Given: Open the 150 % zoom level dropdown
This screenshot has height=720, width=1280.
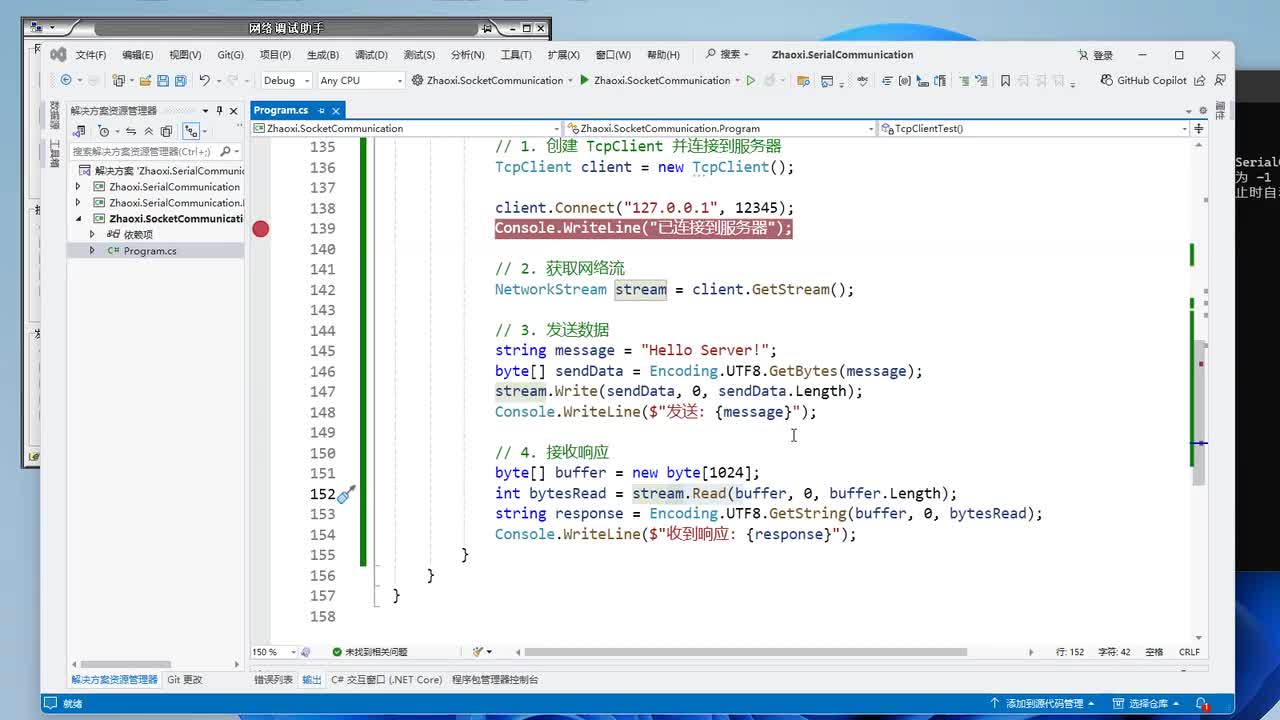Looking at the screenshot, I should [275, 652].
